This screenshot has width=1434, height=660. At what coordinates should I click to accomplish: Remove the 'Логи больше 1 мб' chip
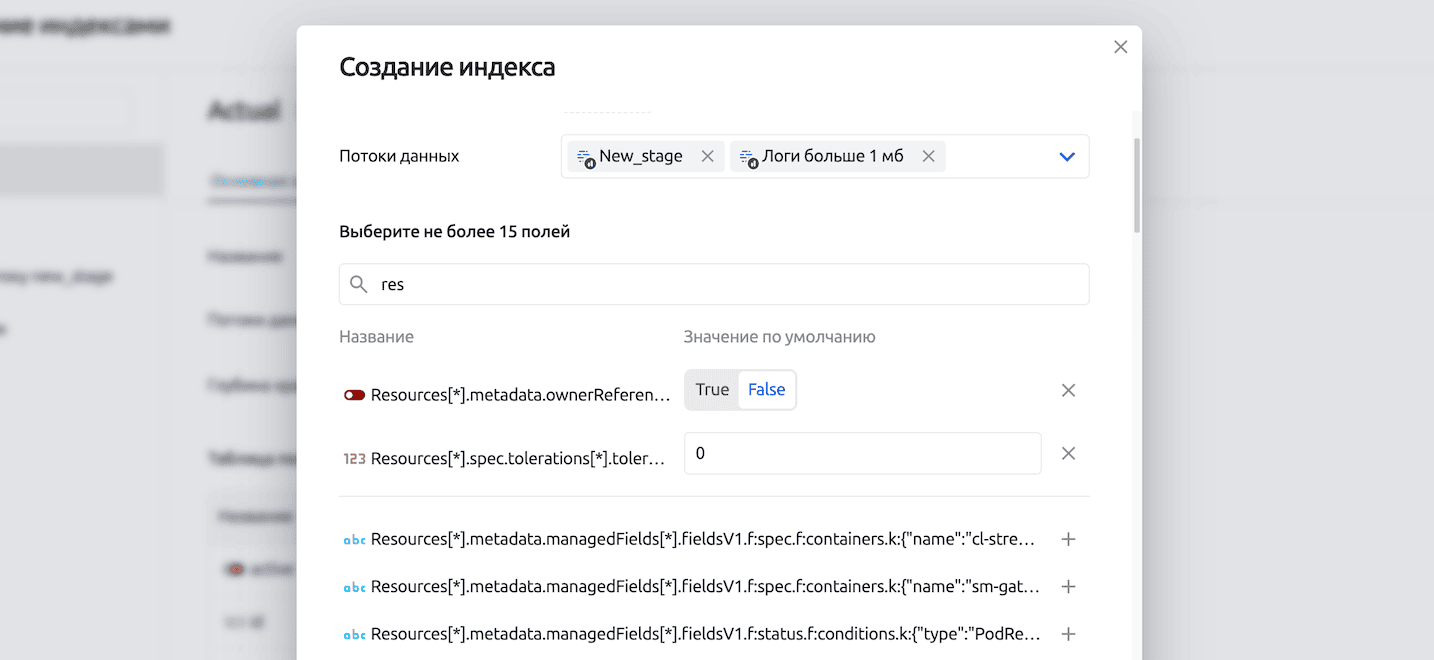pyautogui.click(x=928, y=157)
